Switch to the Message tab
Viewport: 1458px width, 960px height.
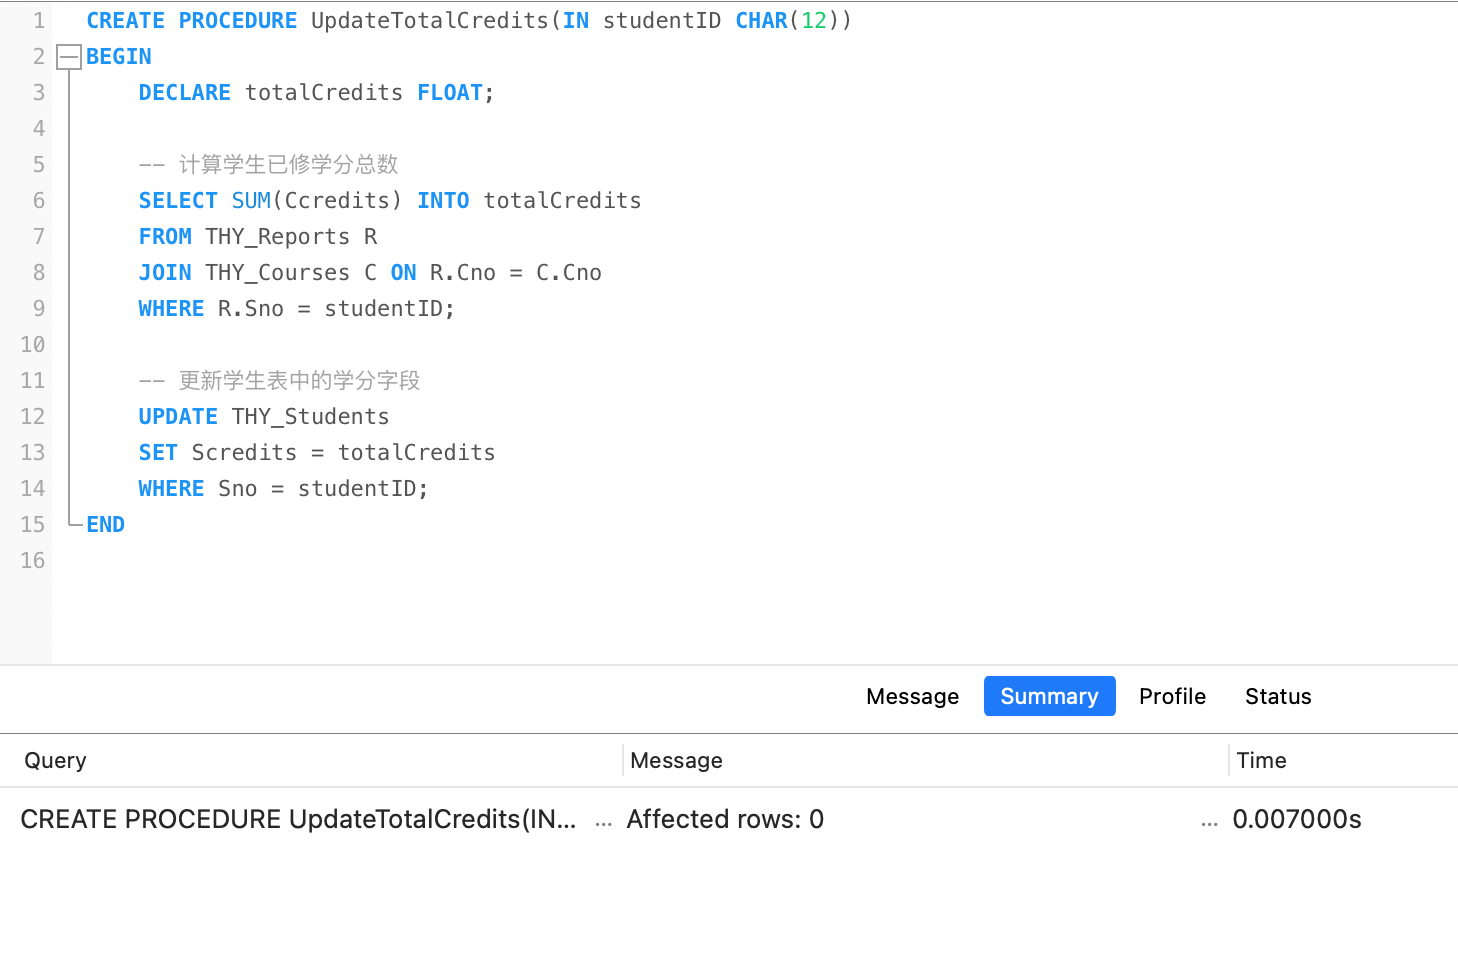912,696
